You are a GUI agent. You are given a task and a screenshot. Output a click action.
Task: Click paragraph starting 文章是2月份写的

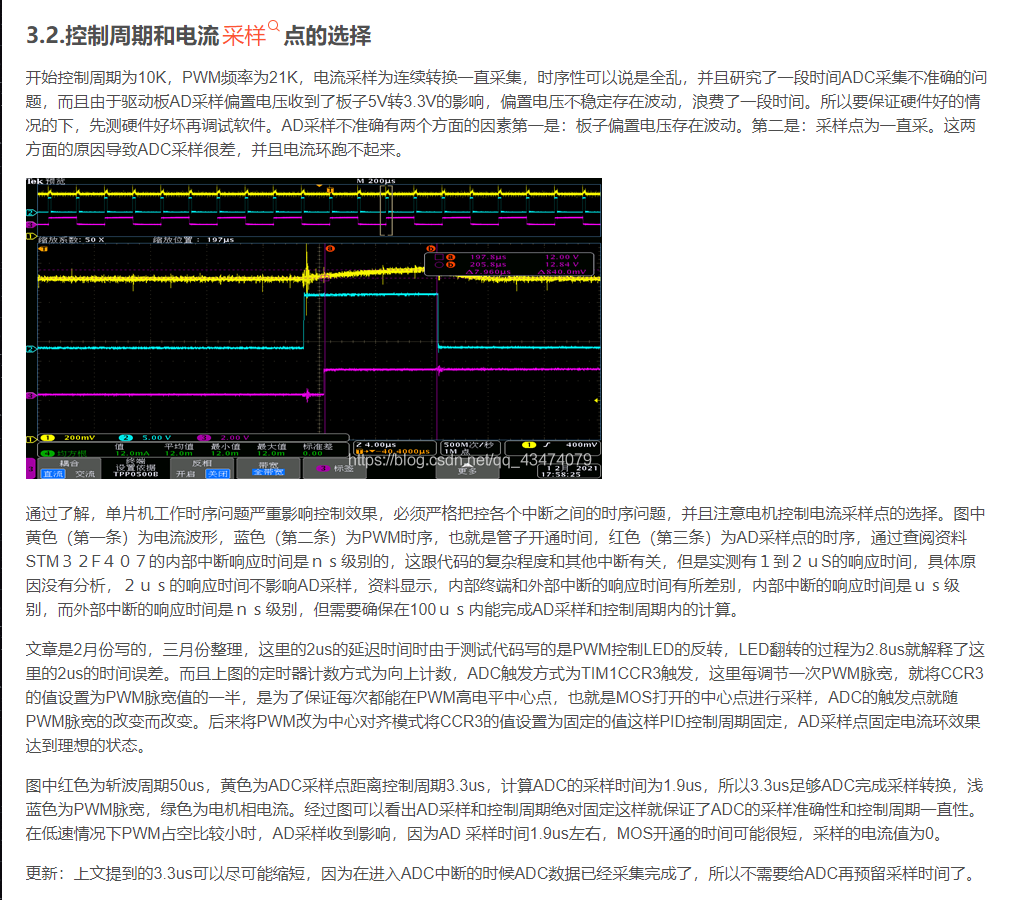click(x=505, y=697)
